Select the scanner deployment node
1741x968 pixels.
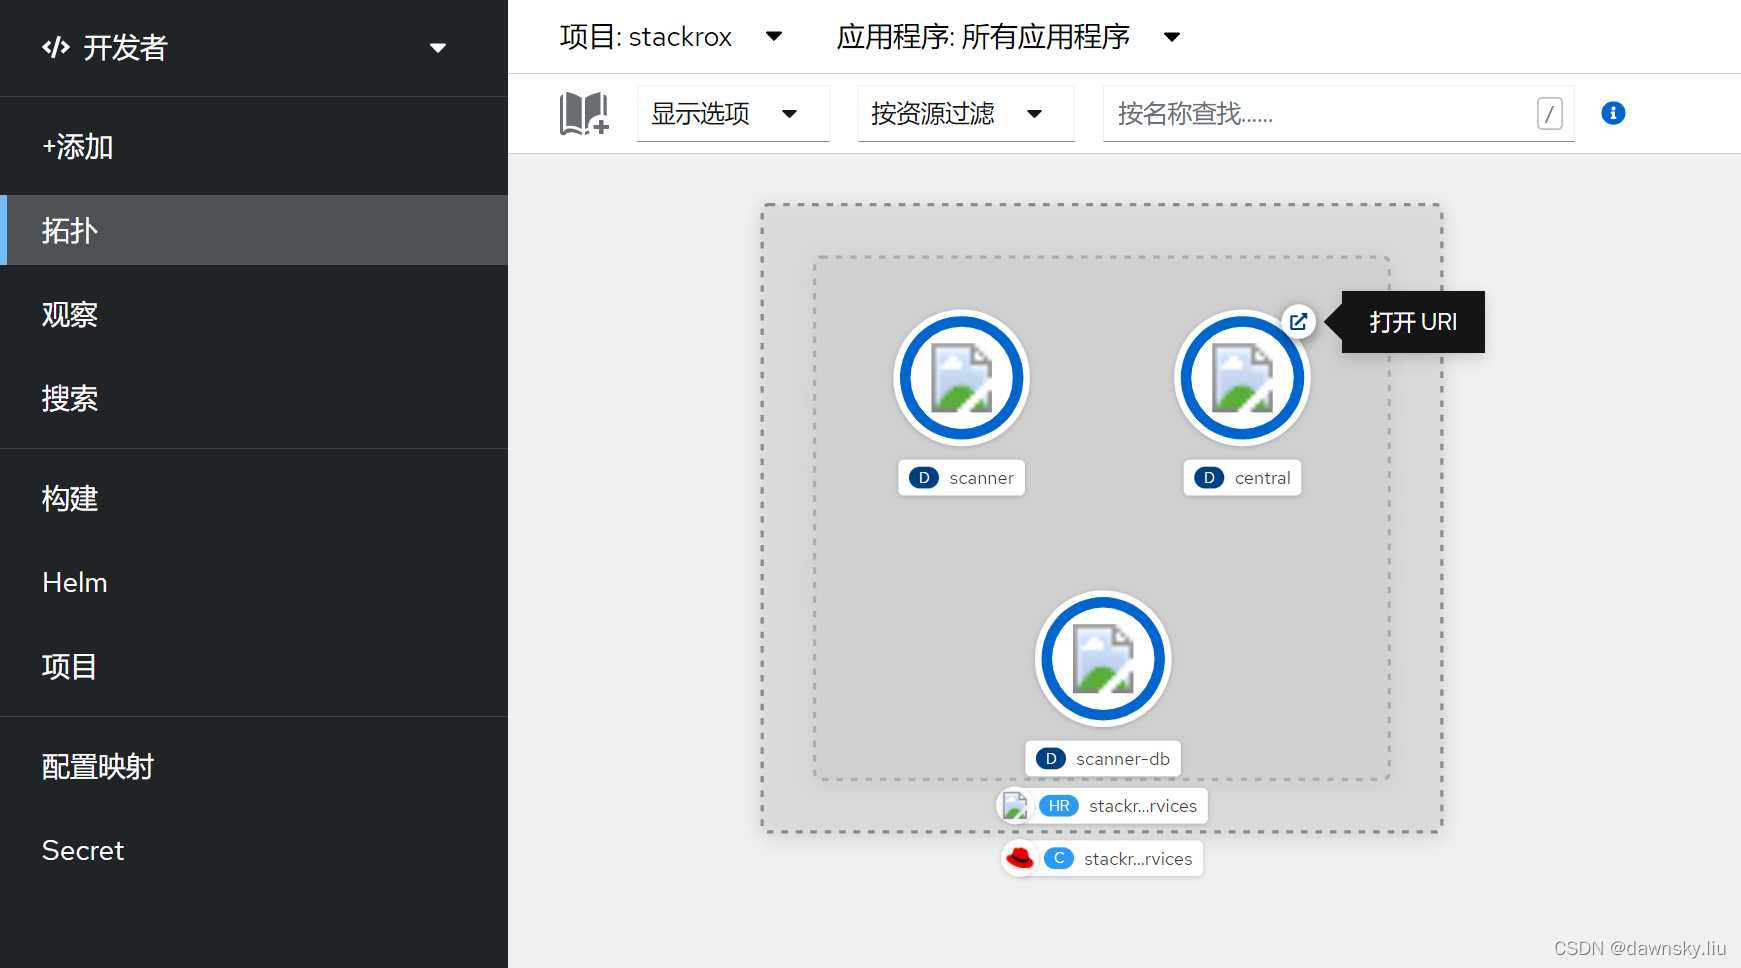pos(961,378)
